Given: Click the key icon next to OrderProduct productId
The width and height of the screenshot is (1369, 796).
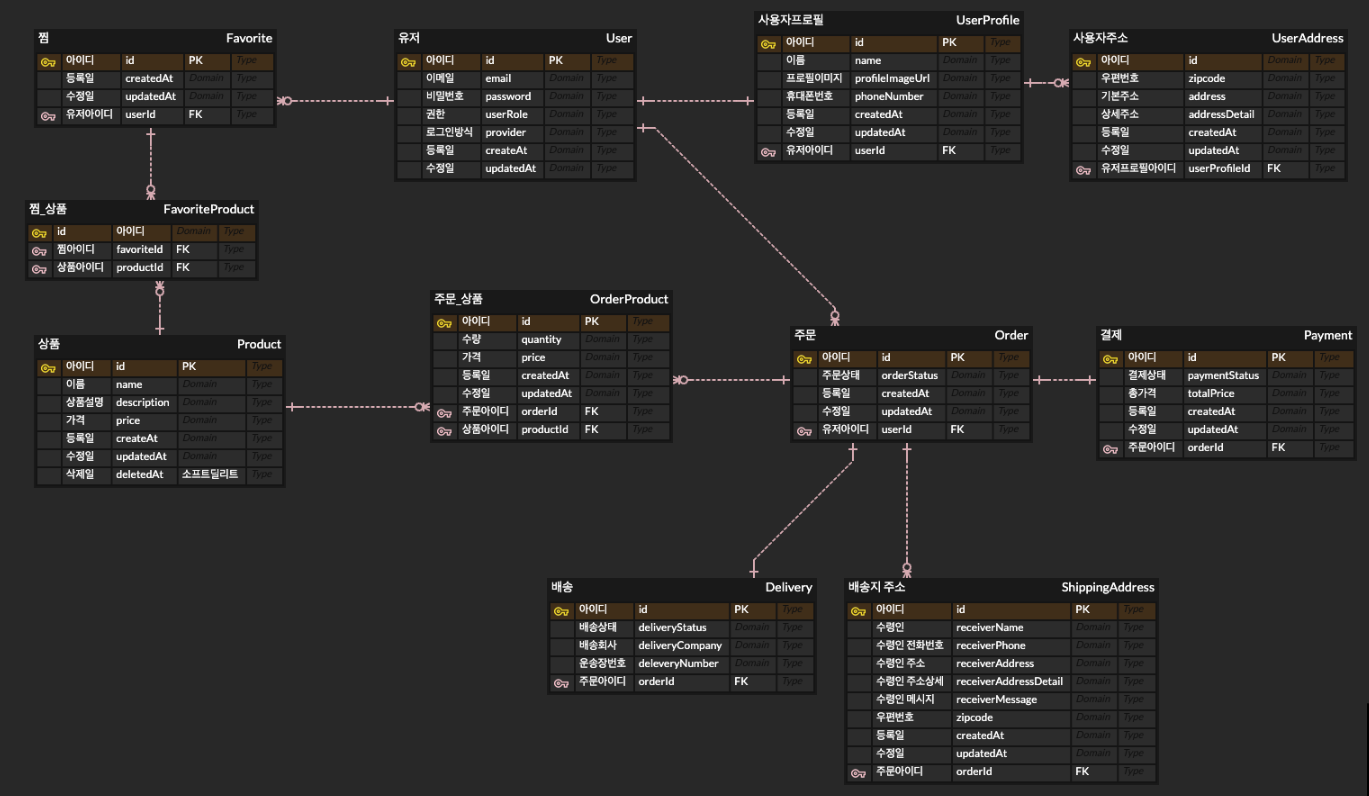Looking at the screenshot, I should [x=444, y=429].
